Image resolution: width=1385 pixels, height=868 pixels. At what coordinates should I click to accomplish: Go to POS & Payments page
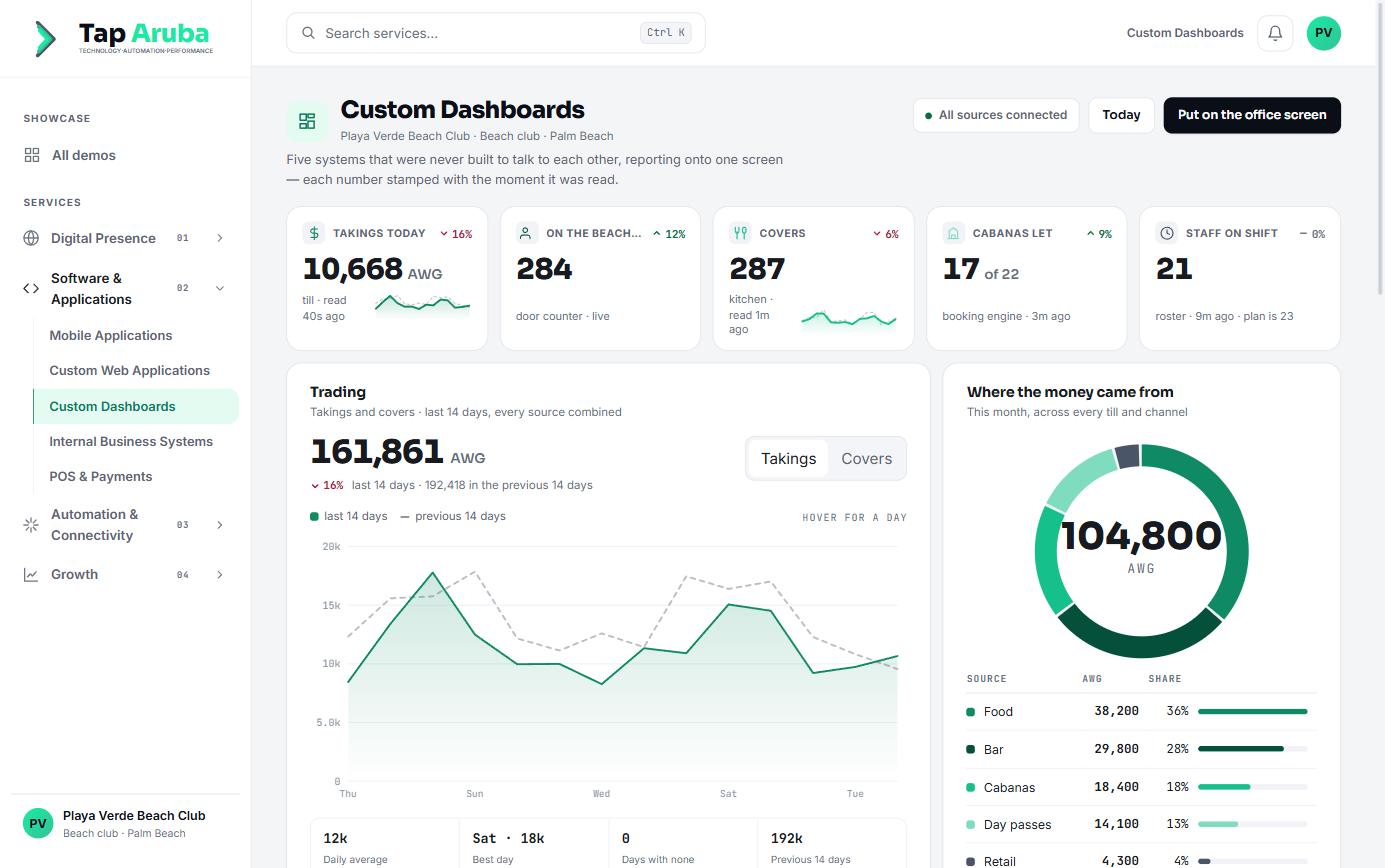click(101, 476)
